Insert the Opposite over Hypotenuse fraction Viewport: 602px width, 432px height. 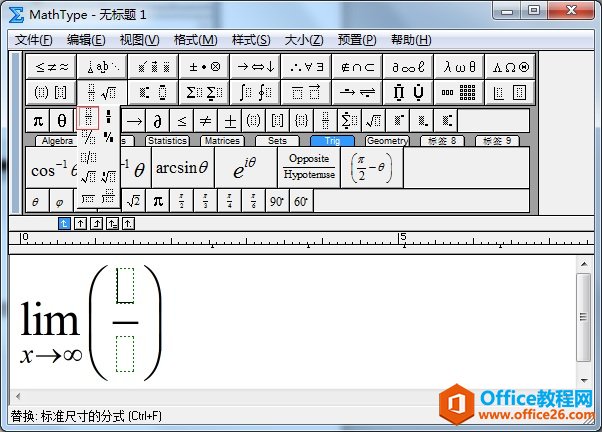(309, 168)
